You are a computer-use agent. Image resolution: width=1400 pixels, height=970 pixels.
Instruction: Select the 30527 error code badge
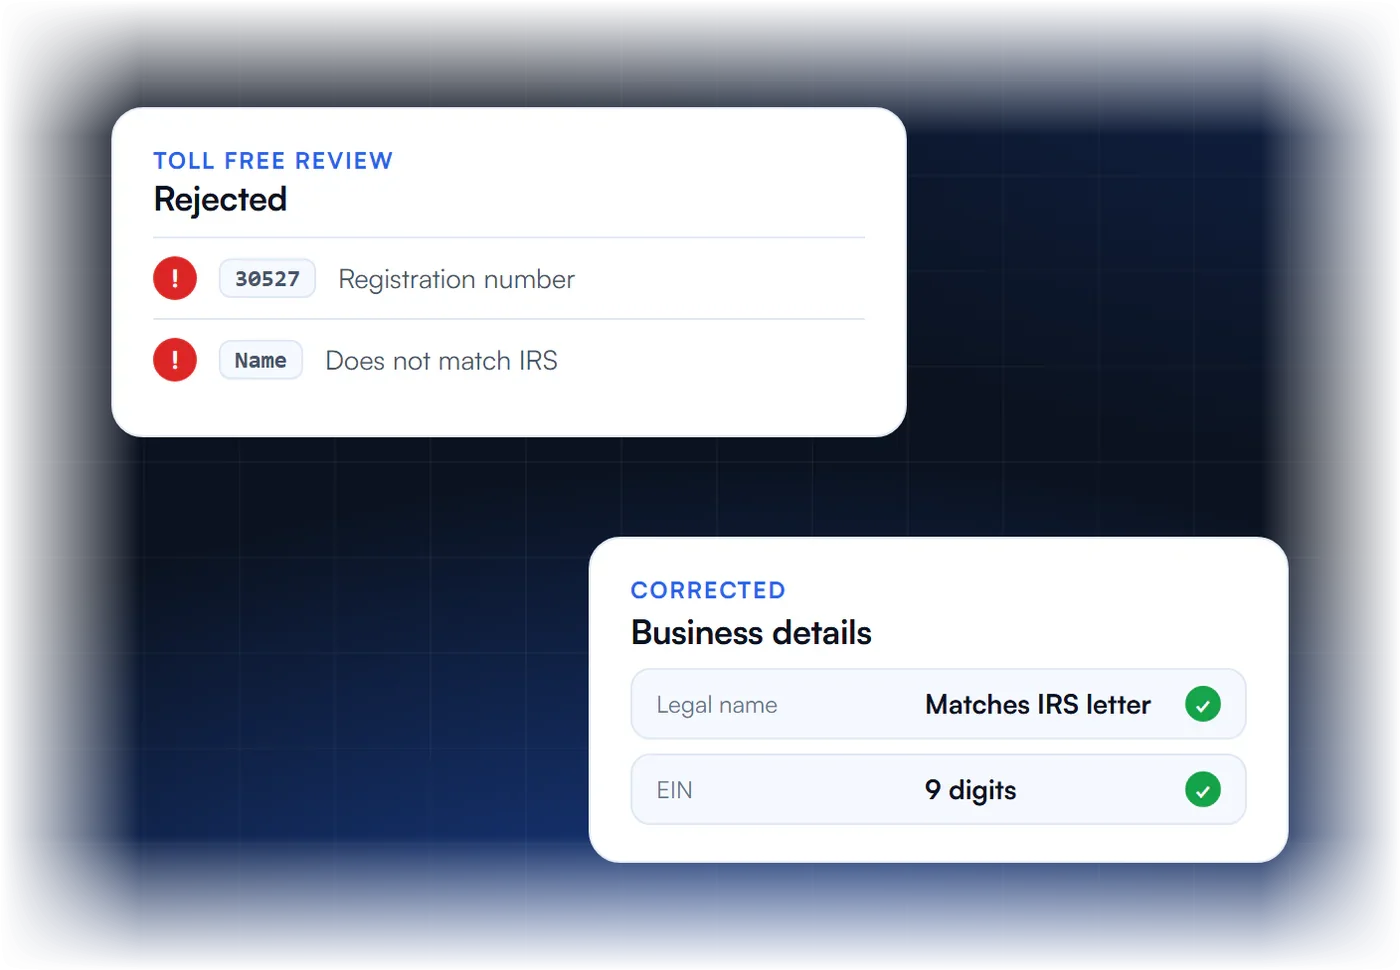click(267, 278)
